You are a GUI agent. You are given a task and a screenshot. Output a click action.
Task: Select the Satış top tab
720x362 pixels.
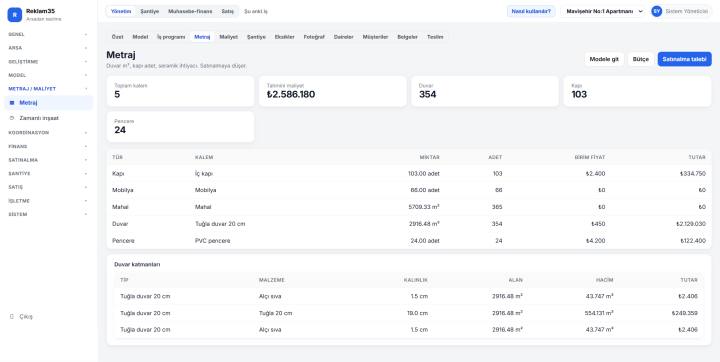[x=228, y=11]
